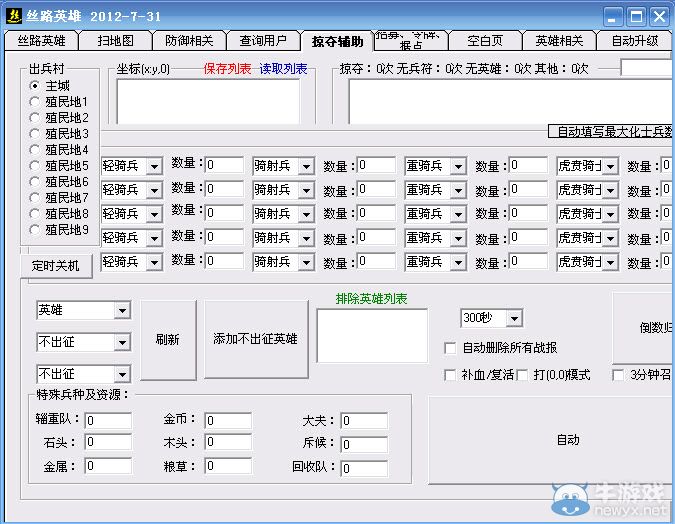Click the 粮草 input field
This screenshot has height=524, width=675.
click(228, 466)
